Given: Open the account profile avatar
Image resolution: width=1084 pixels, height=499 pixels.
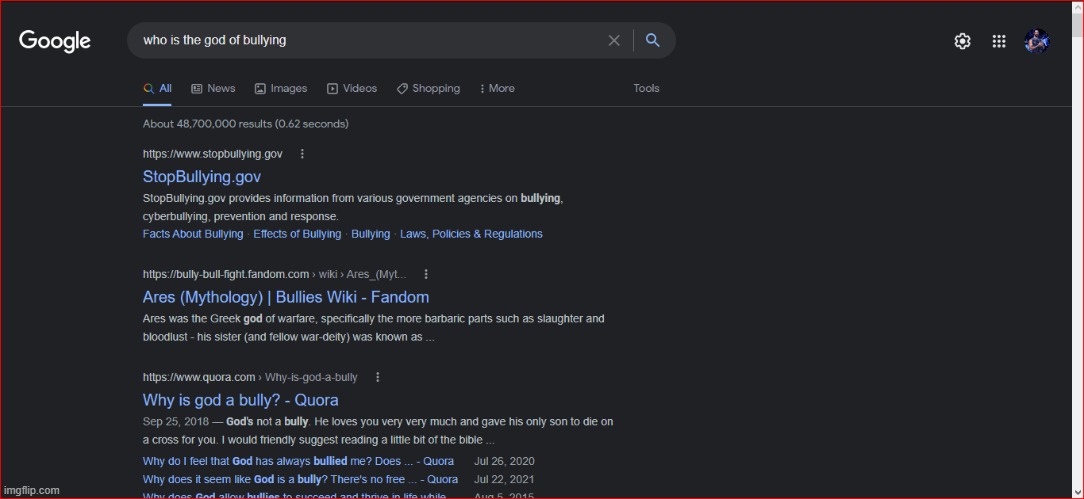Looking at the screenshot, I should coord(1036,41).
